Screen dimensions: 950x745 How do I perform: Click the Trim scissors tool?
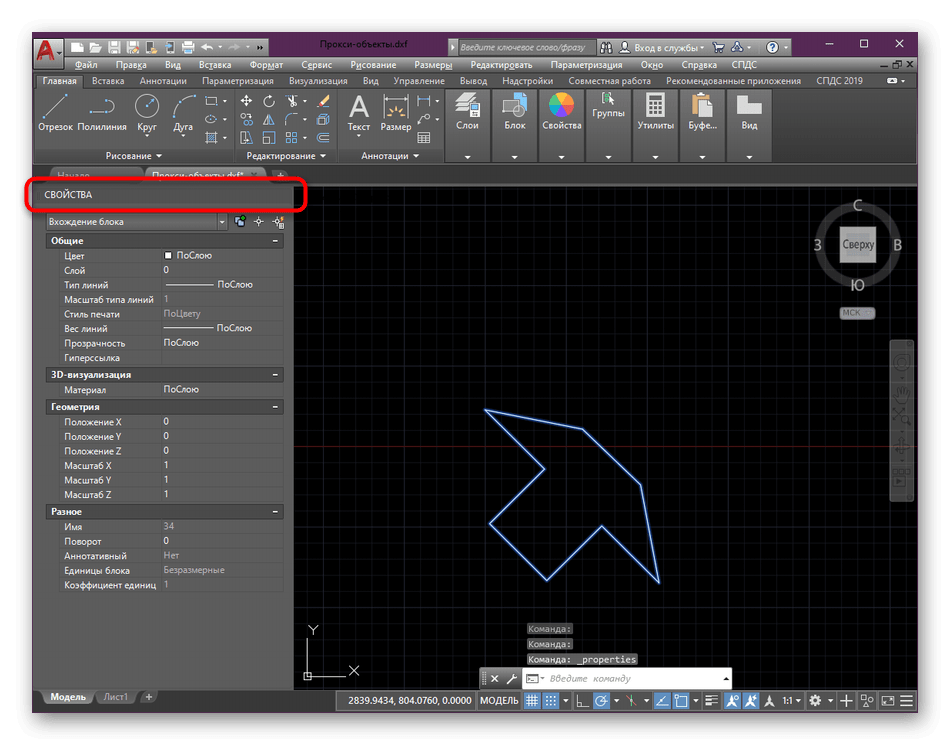(292, 101)
